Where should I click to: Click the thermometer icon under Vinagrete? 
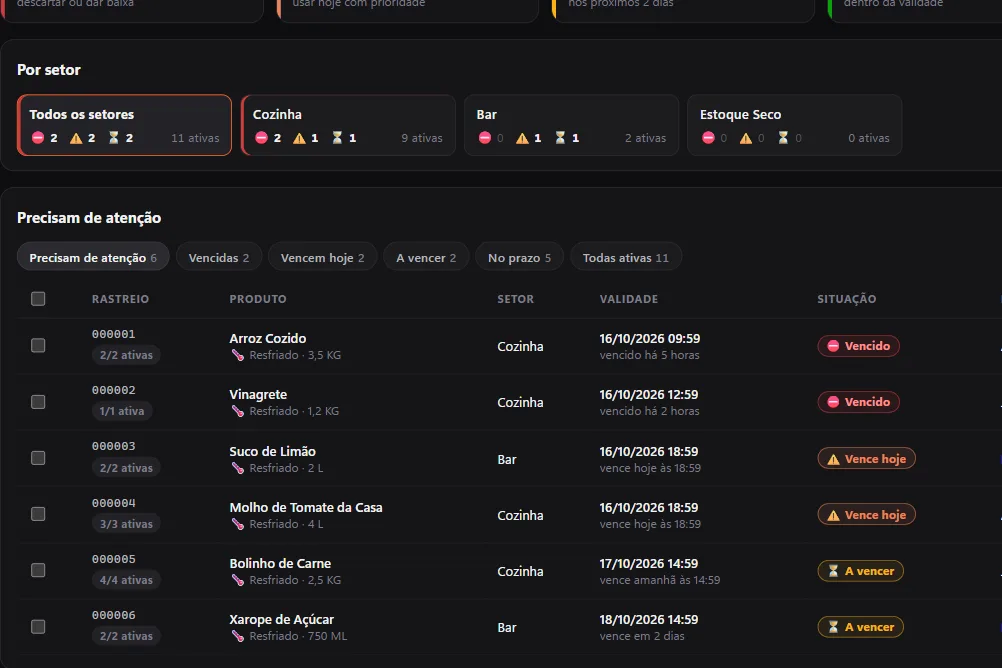click(x=238, y=412)
